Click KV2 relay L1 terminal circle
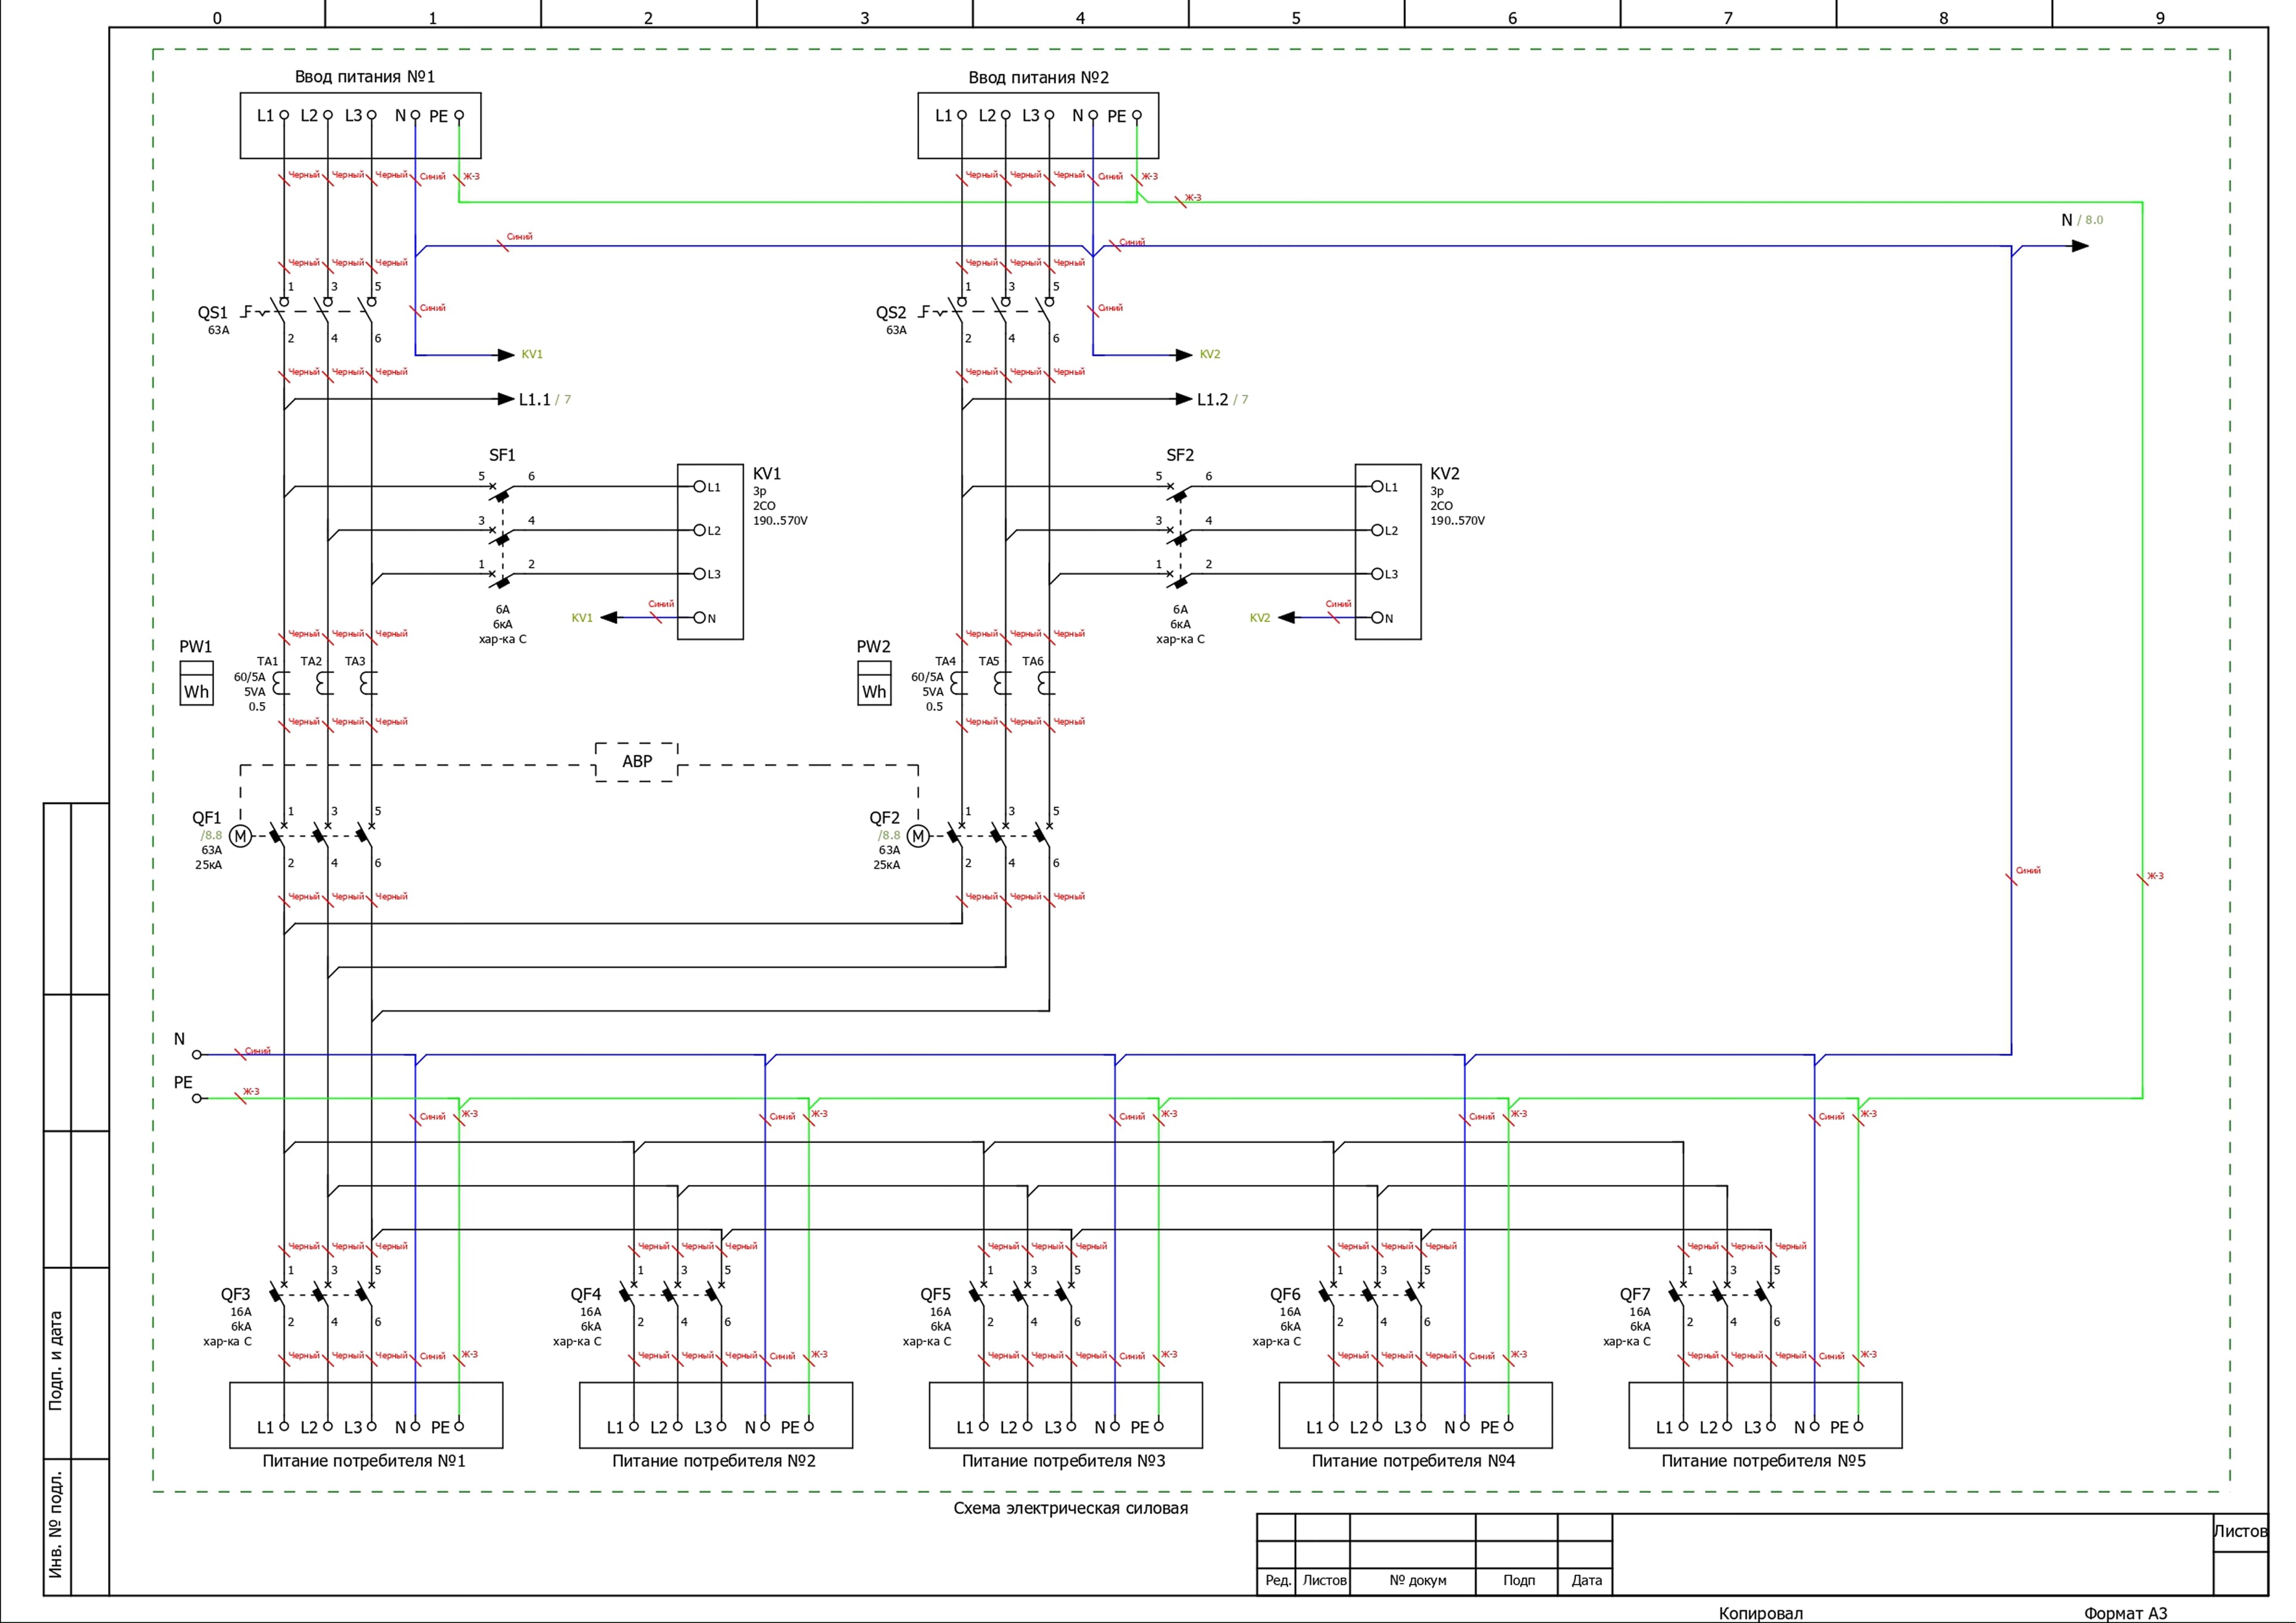The height and width of the screenshot is (1623, 2296). pos(1377,487)
